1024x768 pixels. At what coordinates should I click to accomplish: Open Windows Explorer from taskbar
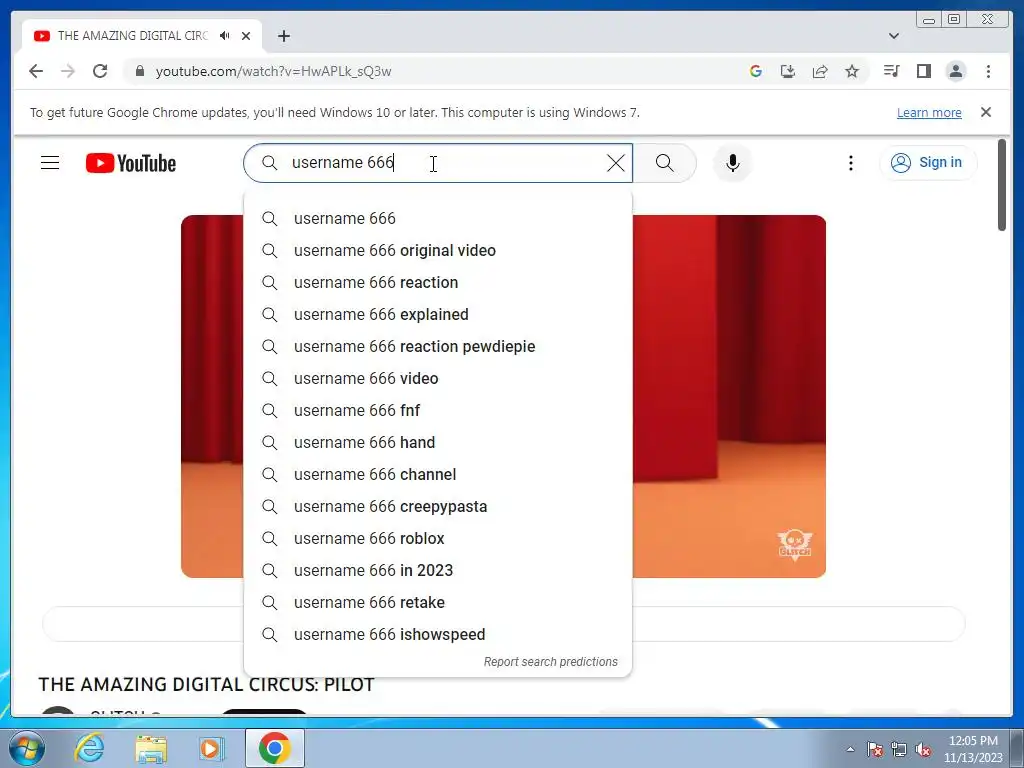click(x=151, y=748)
